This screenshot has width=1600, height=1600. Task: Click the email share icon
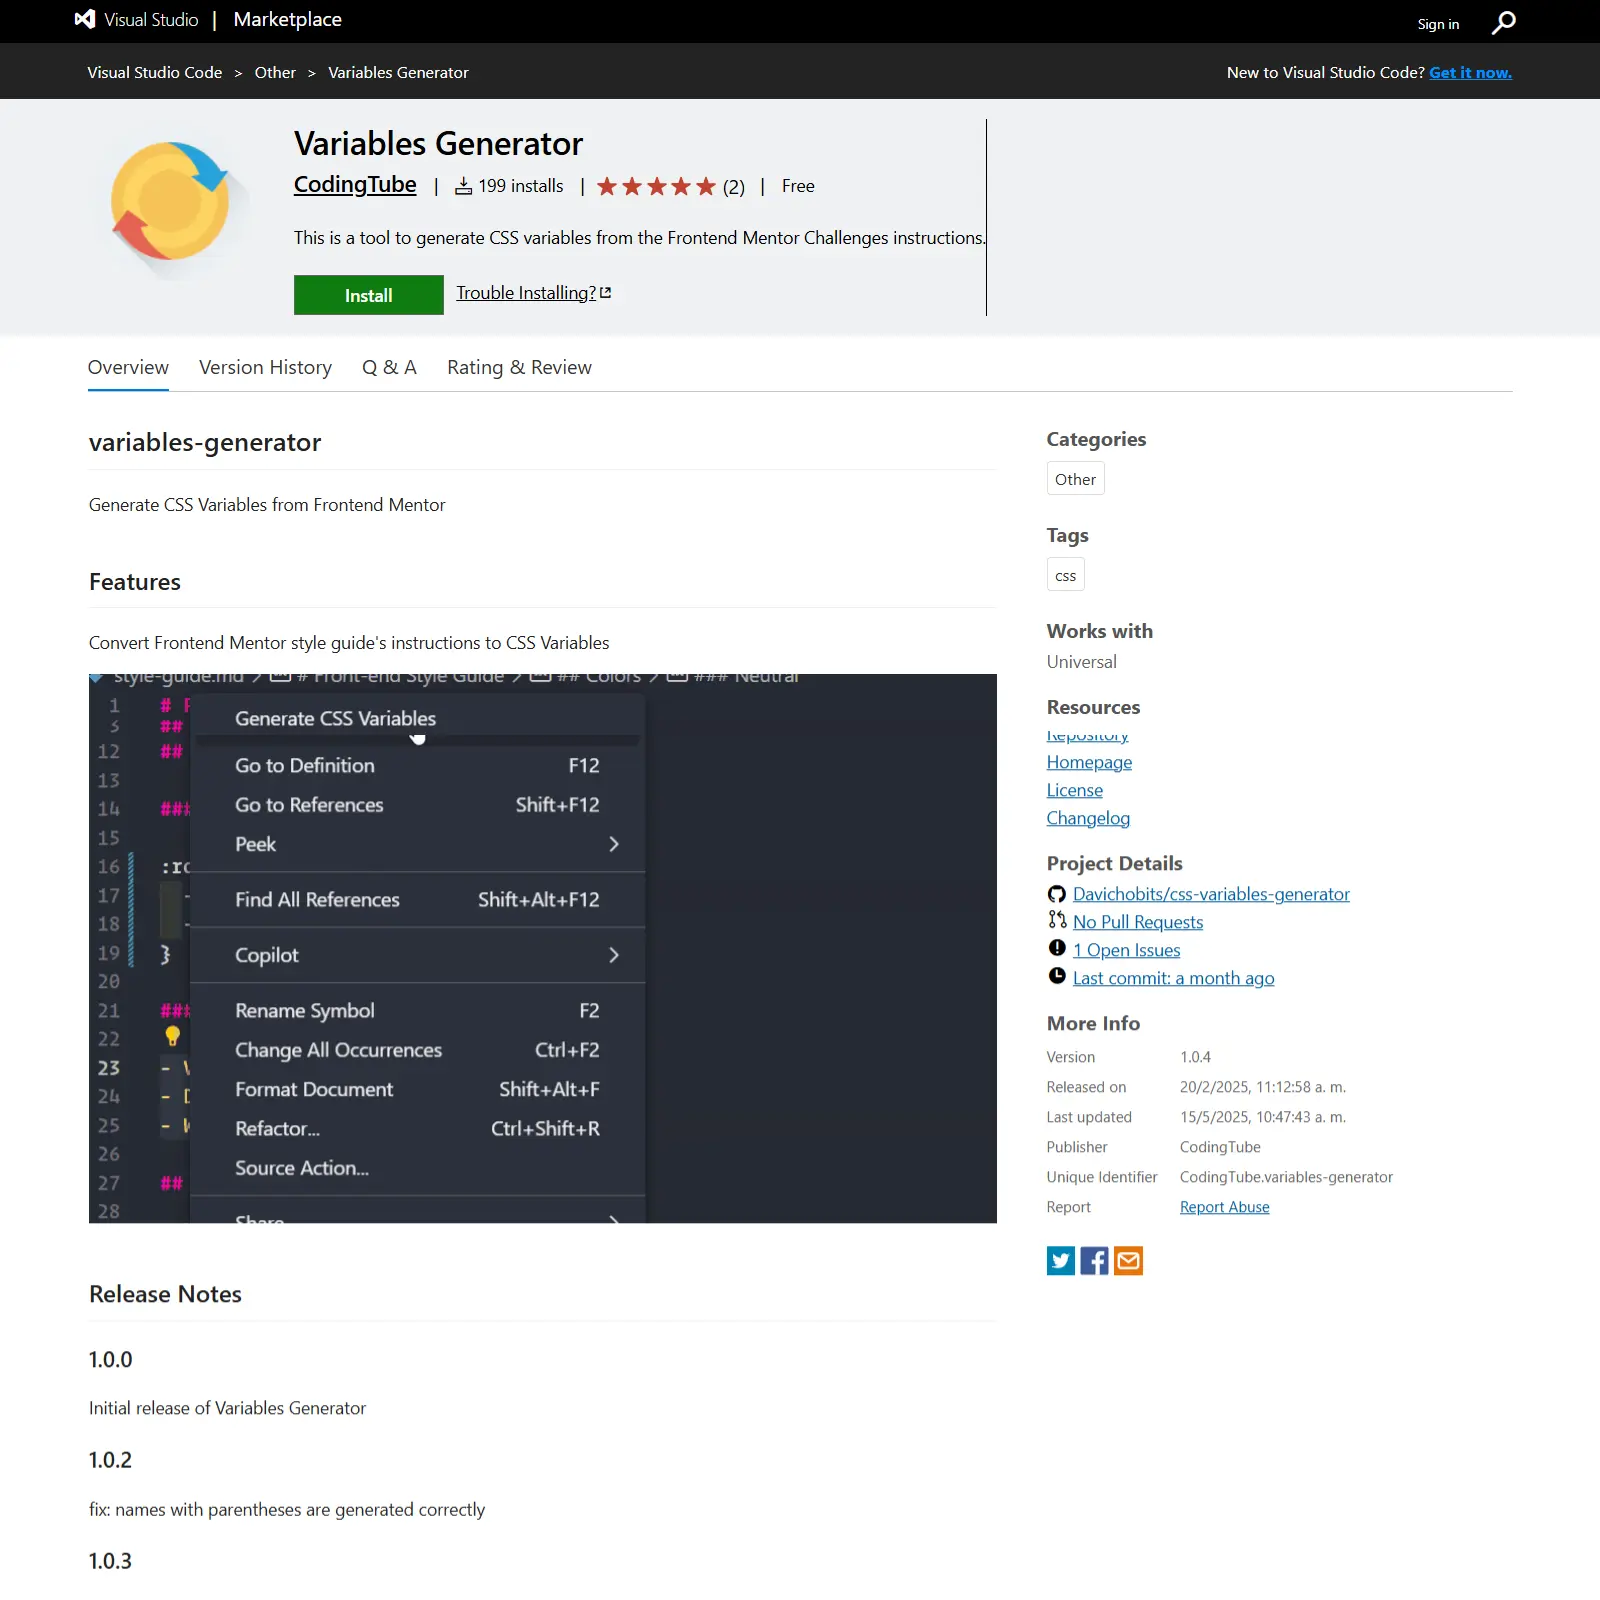(x=1128, y=1261)
